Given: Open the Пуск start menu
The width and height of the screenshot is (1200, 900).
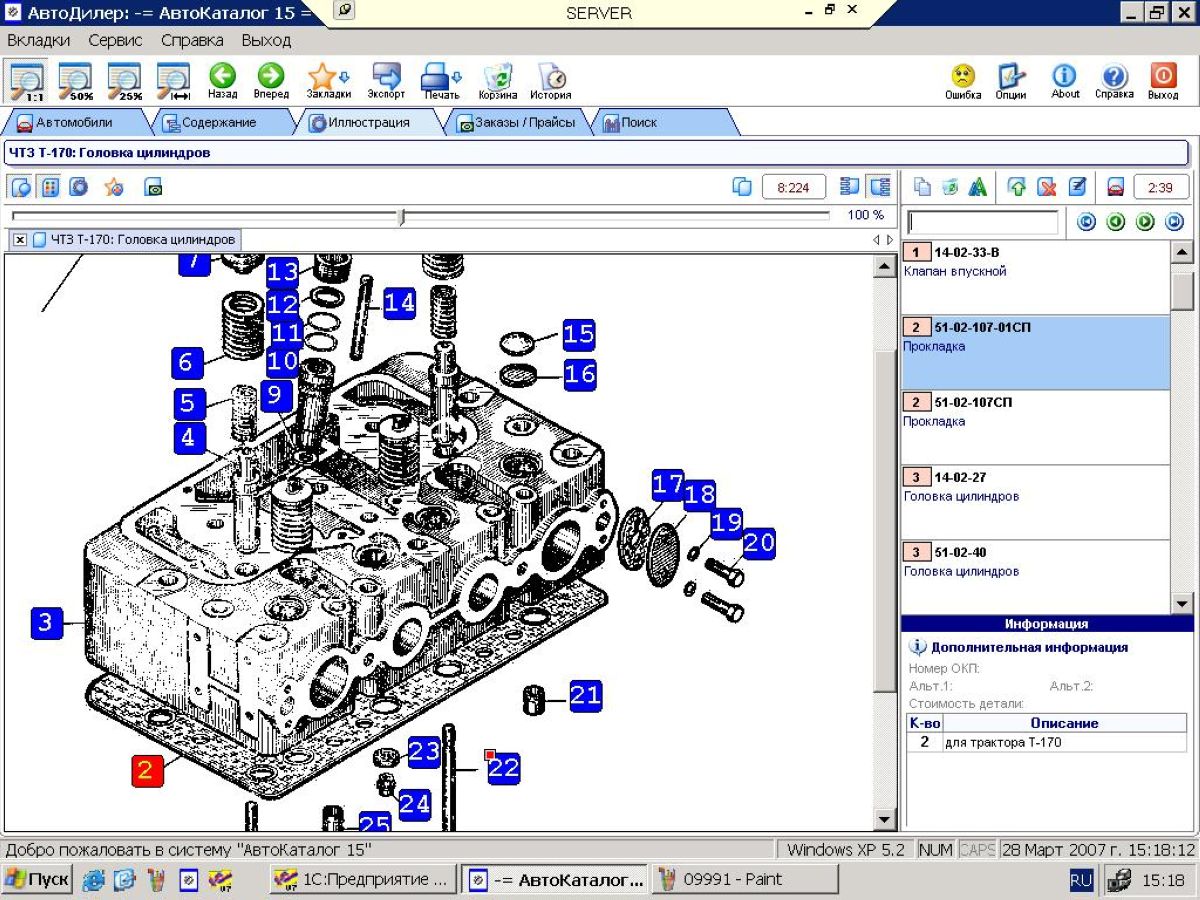Looking at the screenshot, I should click(x=37, y=880).
